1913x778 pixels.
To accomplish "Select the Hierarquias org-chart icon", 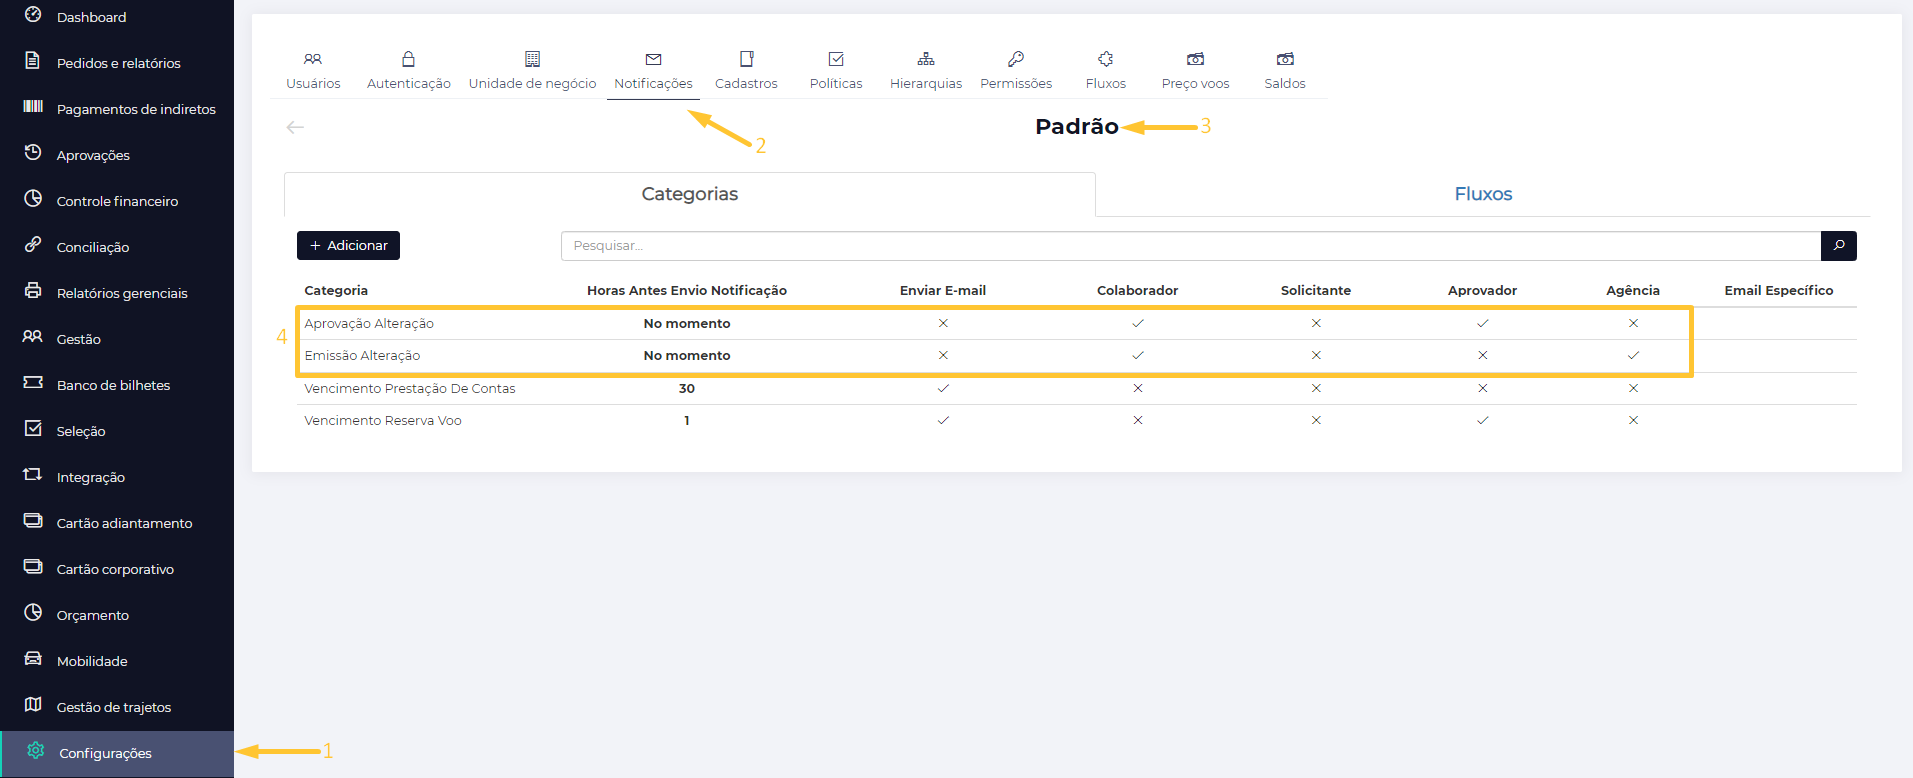I will click(926, 60).
